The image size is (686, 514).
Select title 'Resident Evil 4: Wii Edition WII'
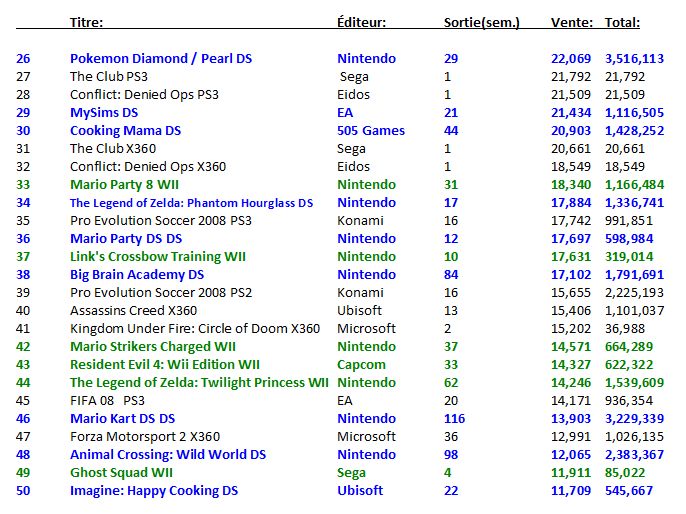tap(165, 365)
